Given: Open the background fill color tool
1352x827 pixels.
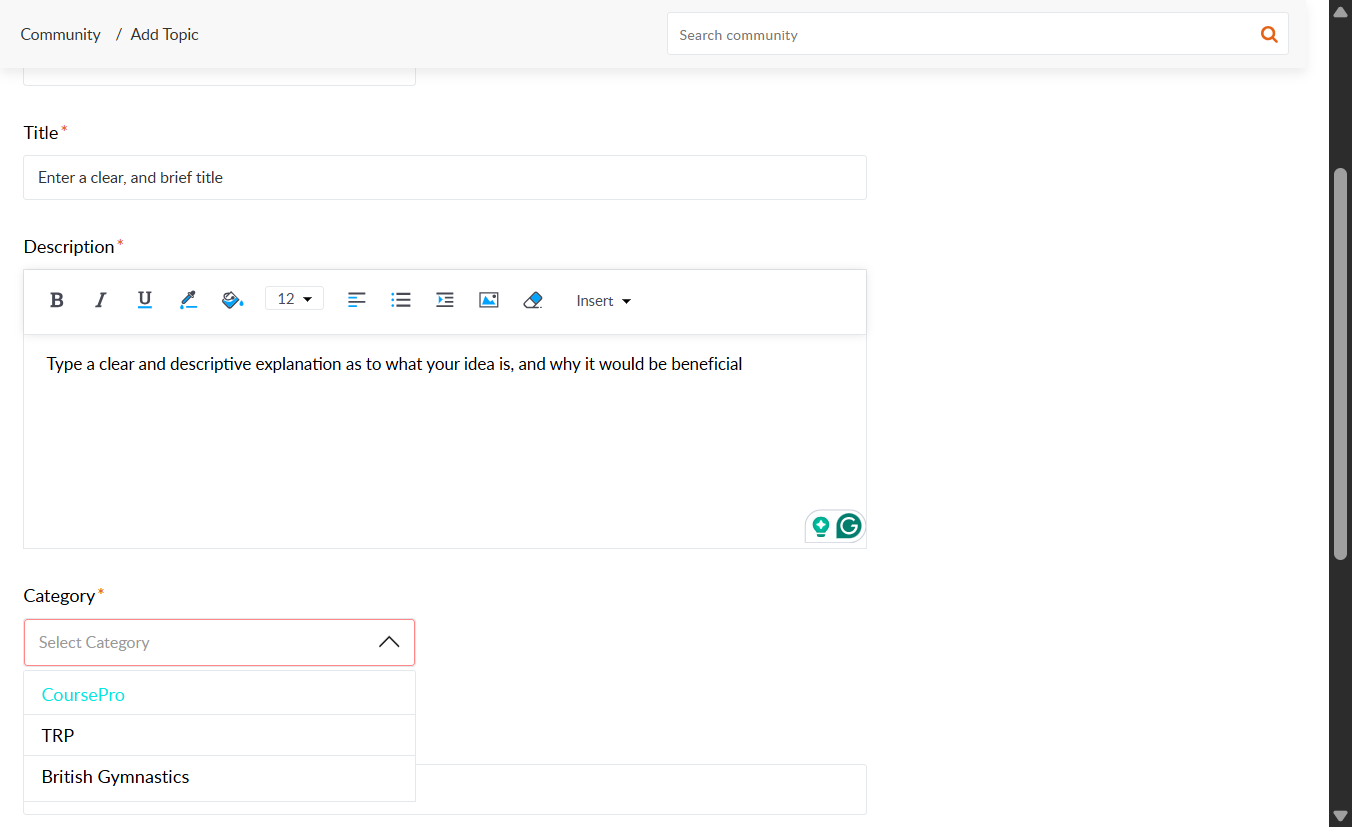Looking at the screenshot, I should (232, 300).
